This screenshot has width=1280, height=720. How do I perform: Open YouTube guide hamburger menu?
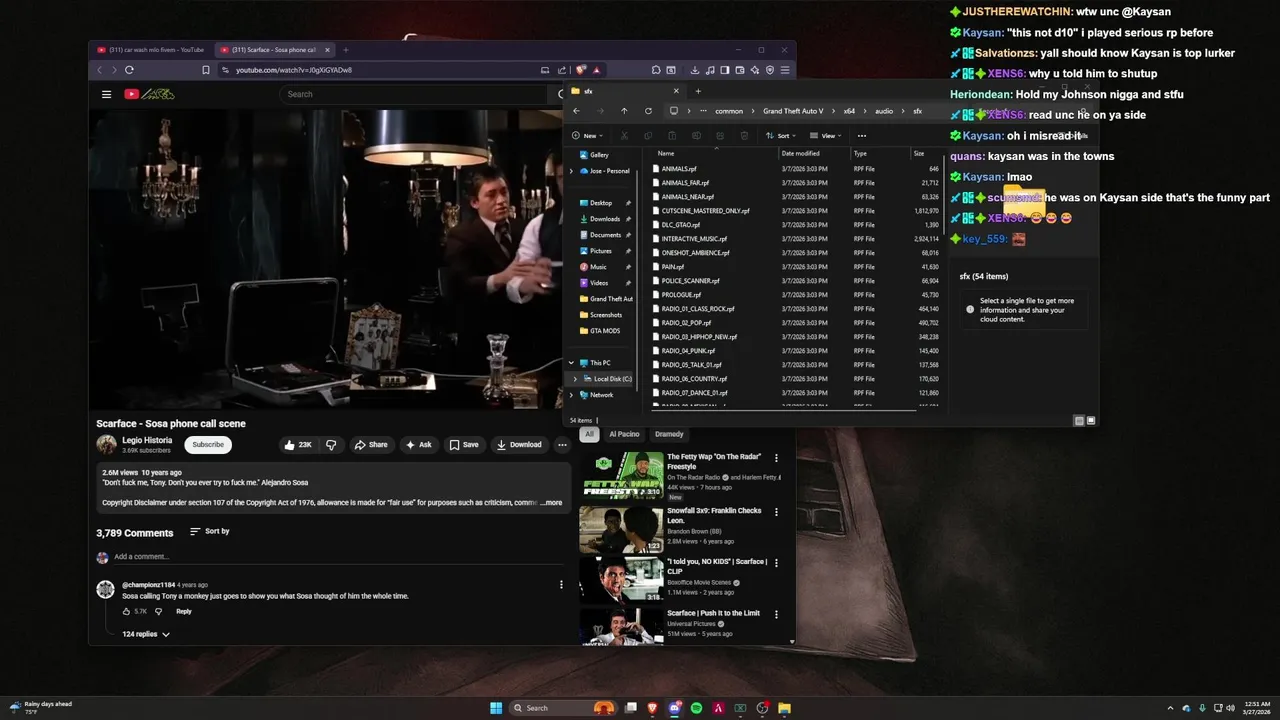106,94
